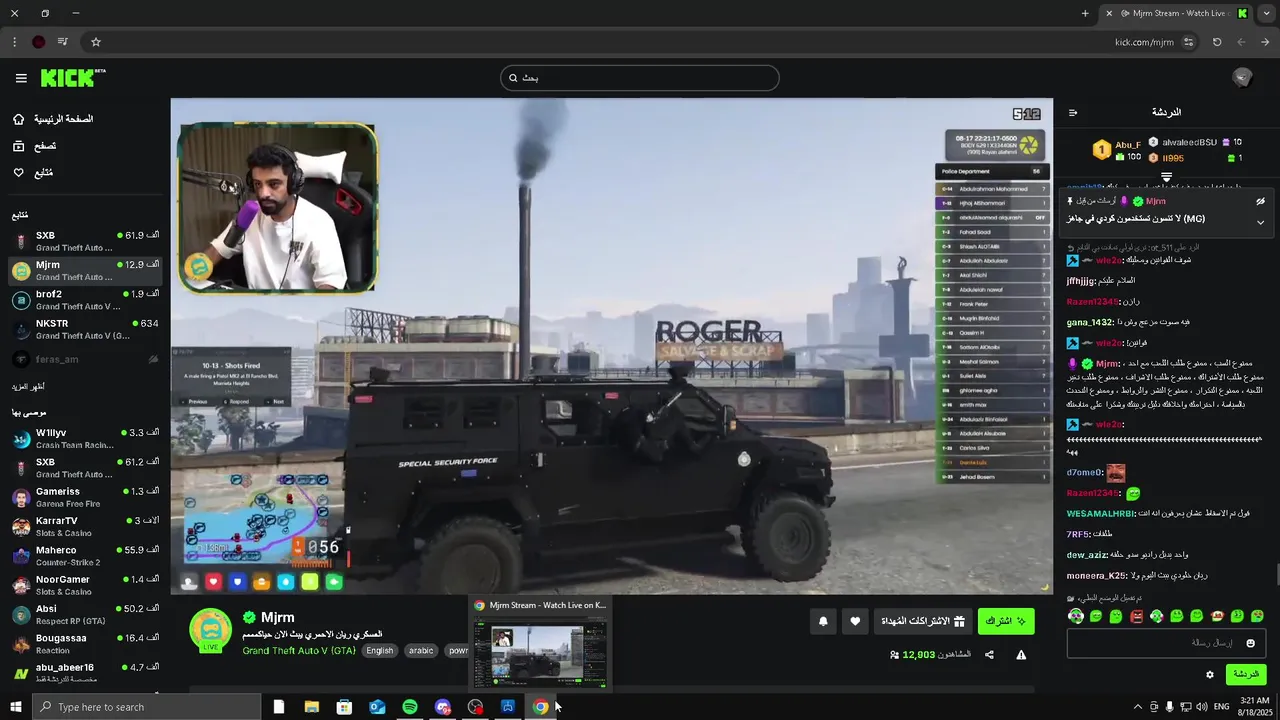Click the chat scrollbar

1276,575
